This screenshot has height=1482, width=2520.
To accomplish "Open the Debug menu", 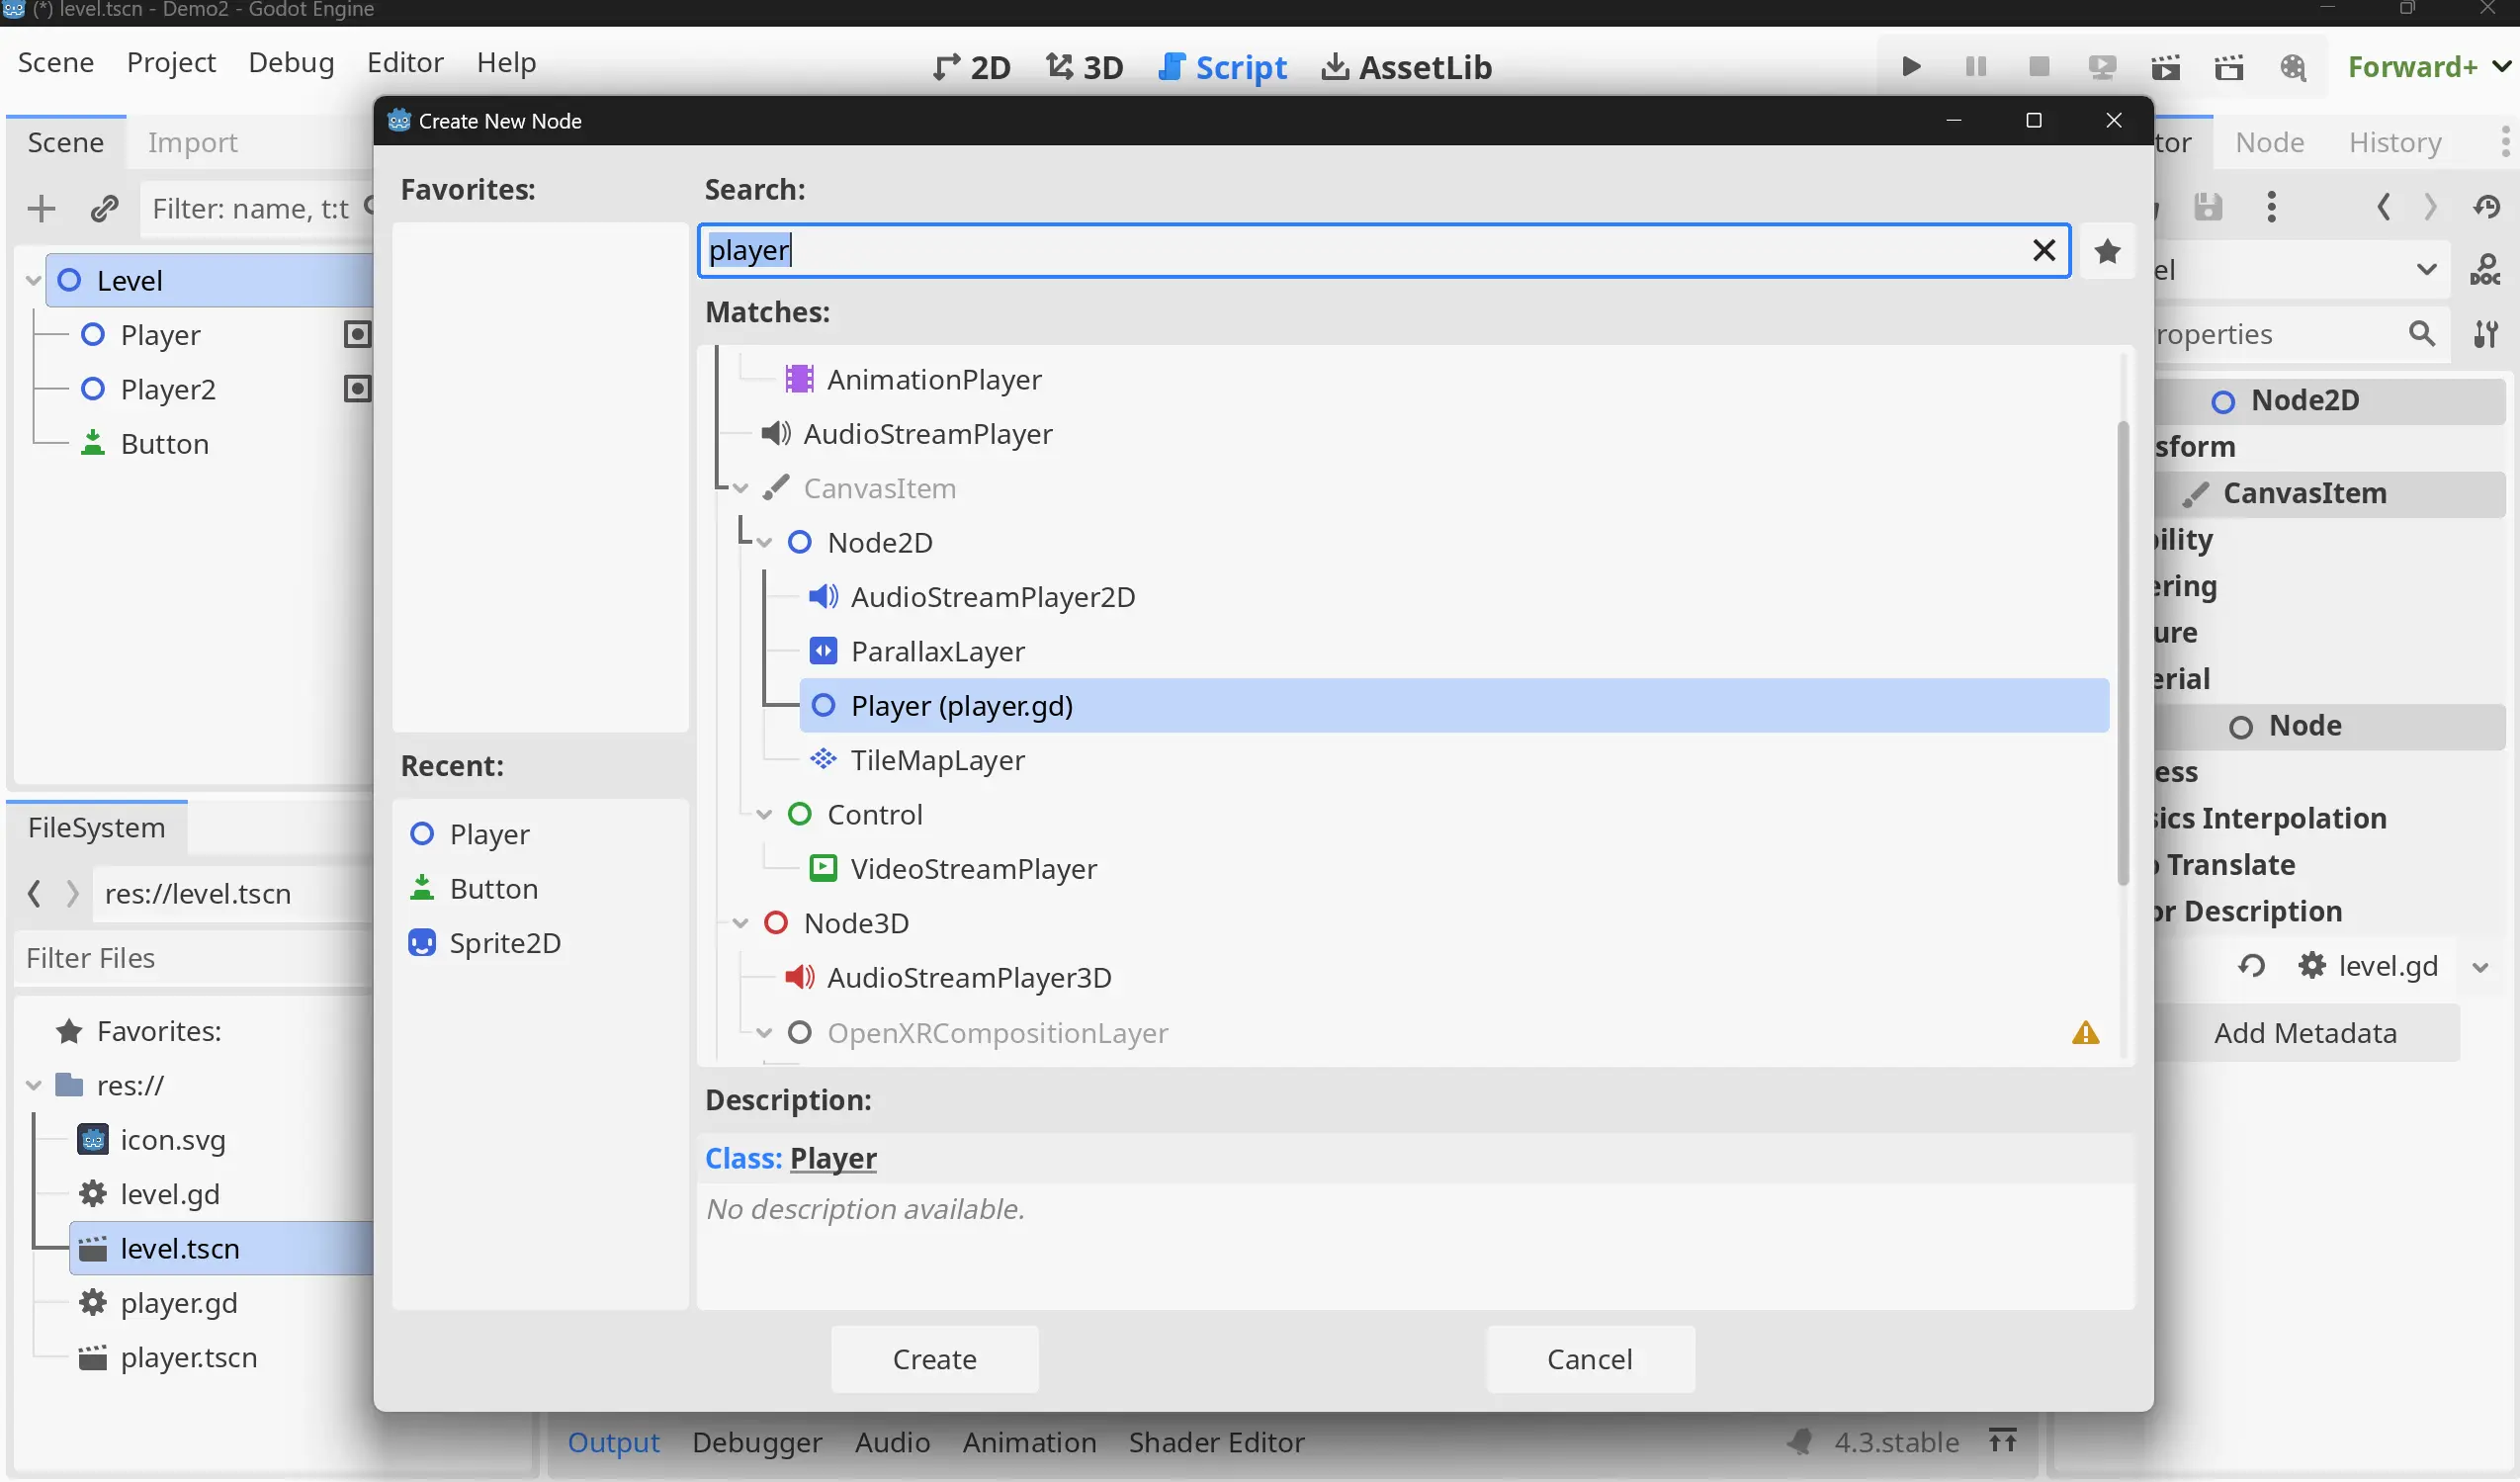I will click(x=291, y=62).
